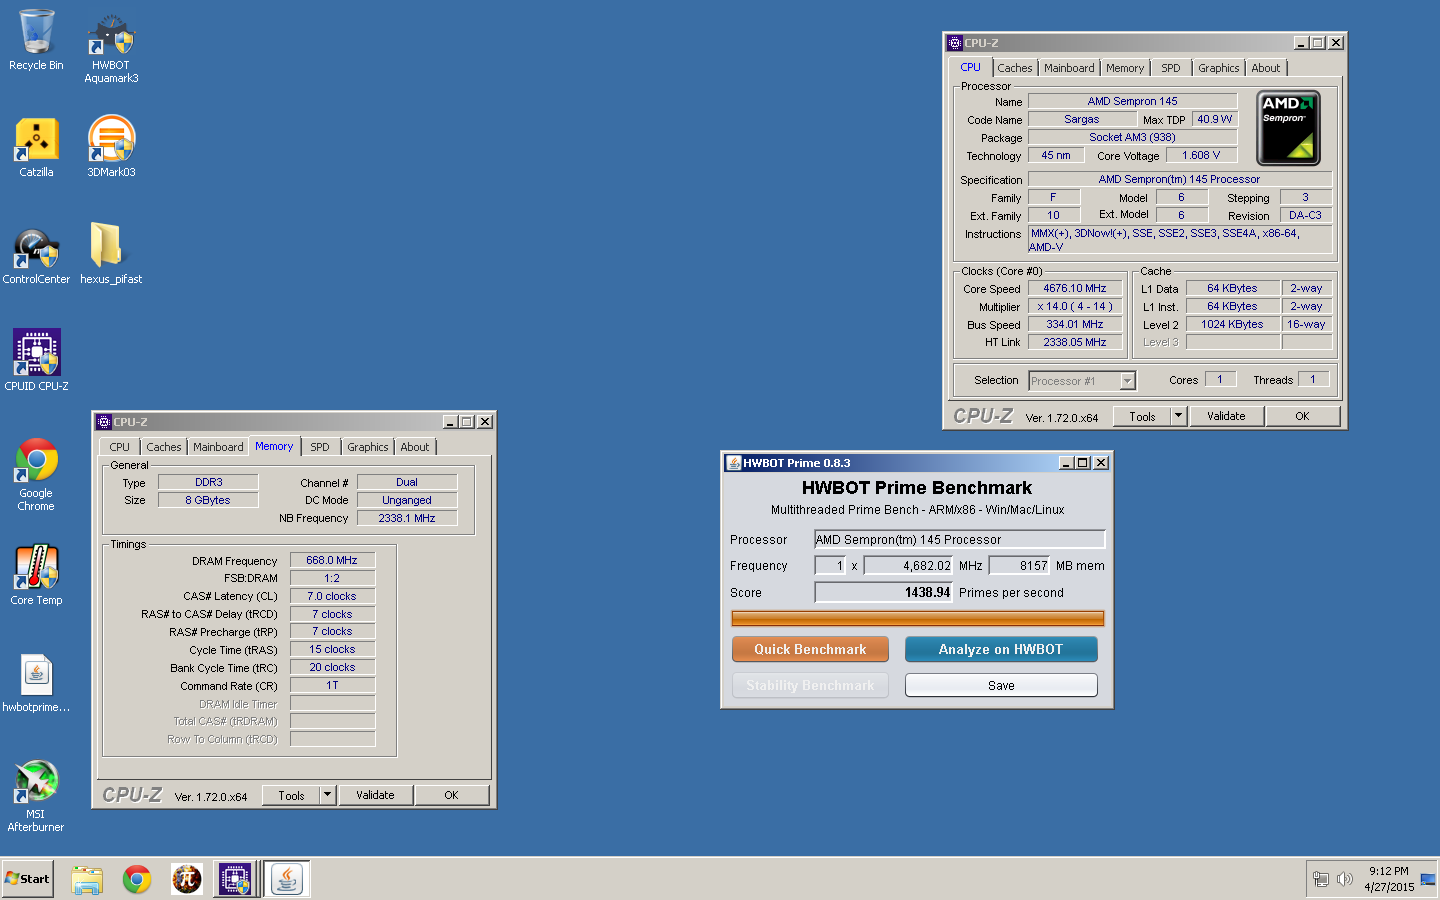Click Tools button in top-right CPU-Z
This screenshot has height=900, width=1440.
1142,416
